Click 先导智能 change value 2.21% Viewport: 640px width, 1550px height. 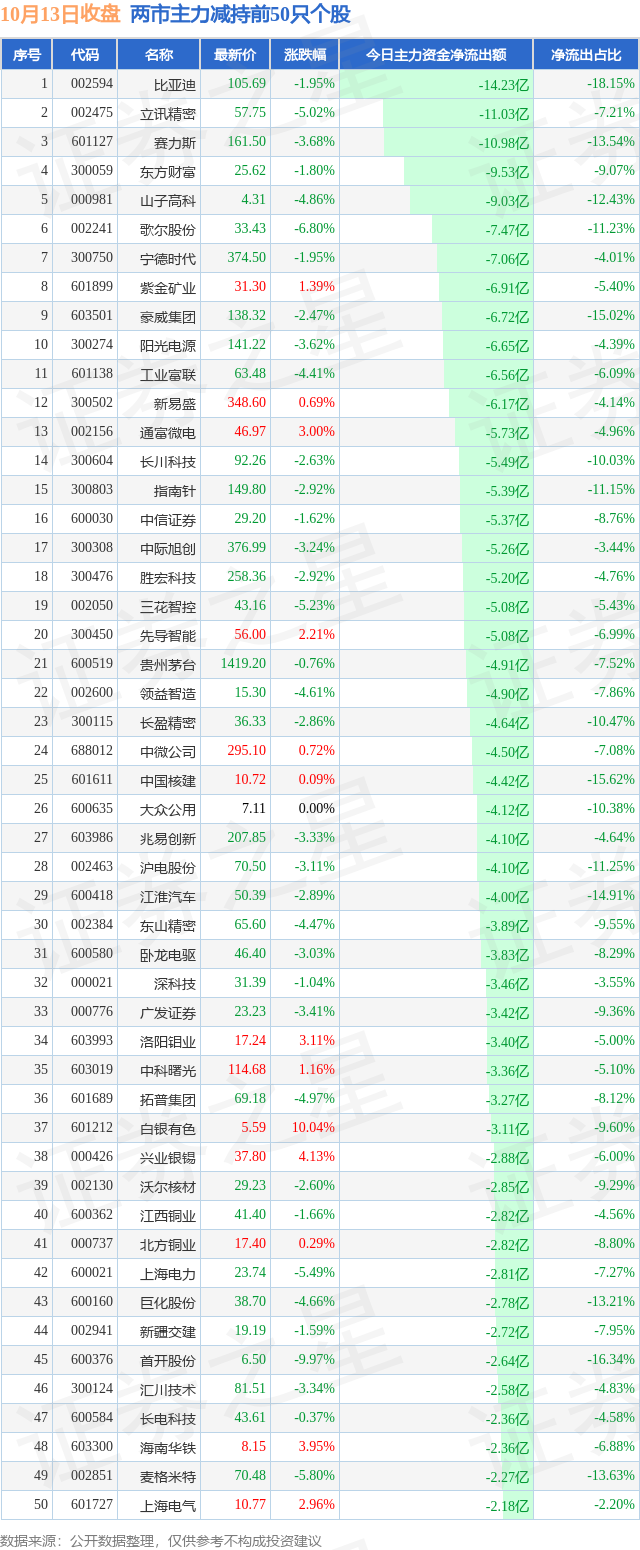click(x=317, y=635)
